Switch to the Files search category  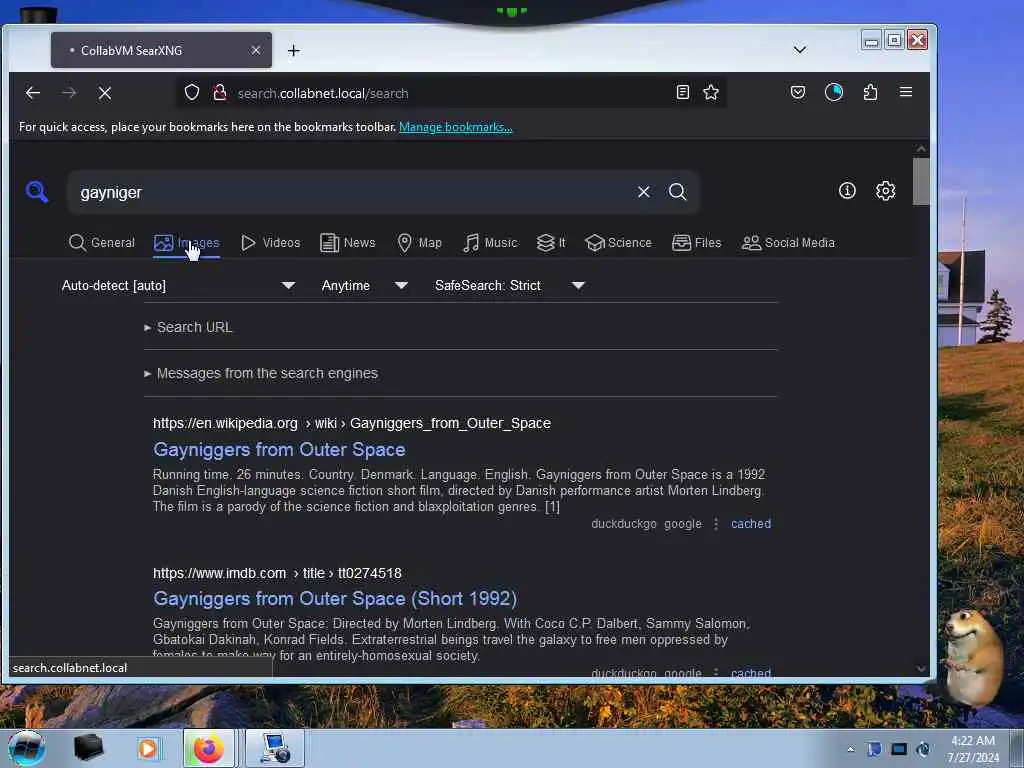(696, 243)
